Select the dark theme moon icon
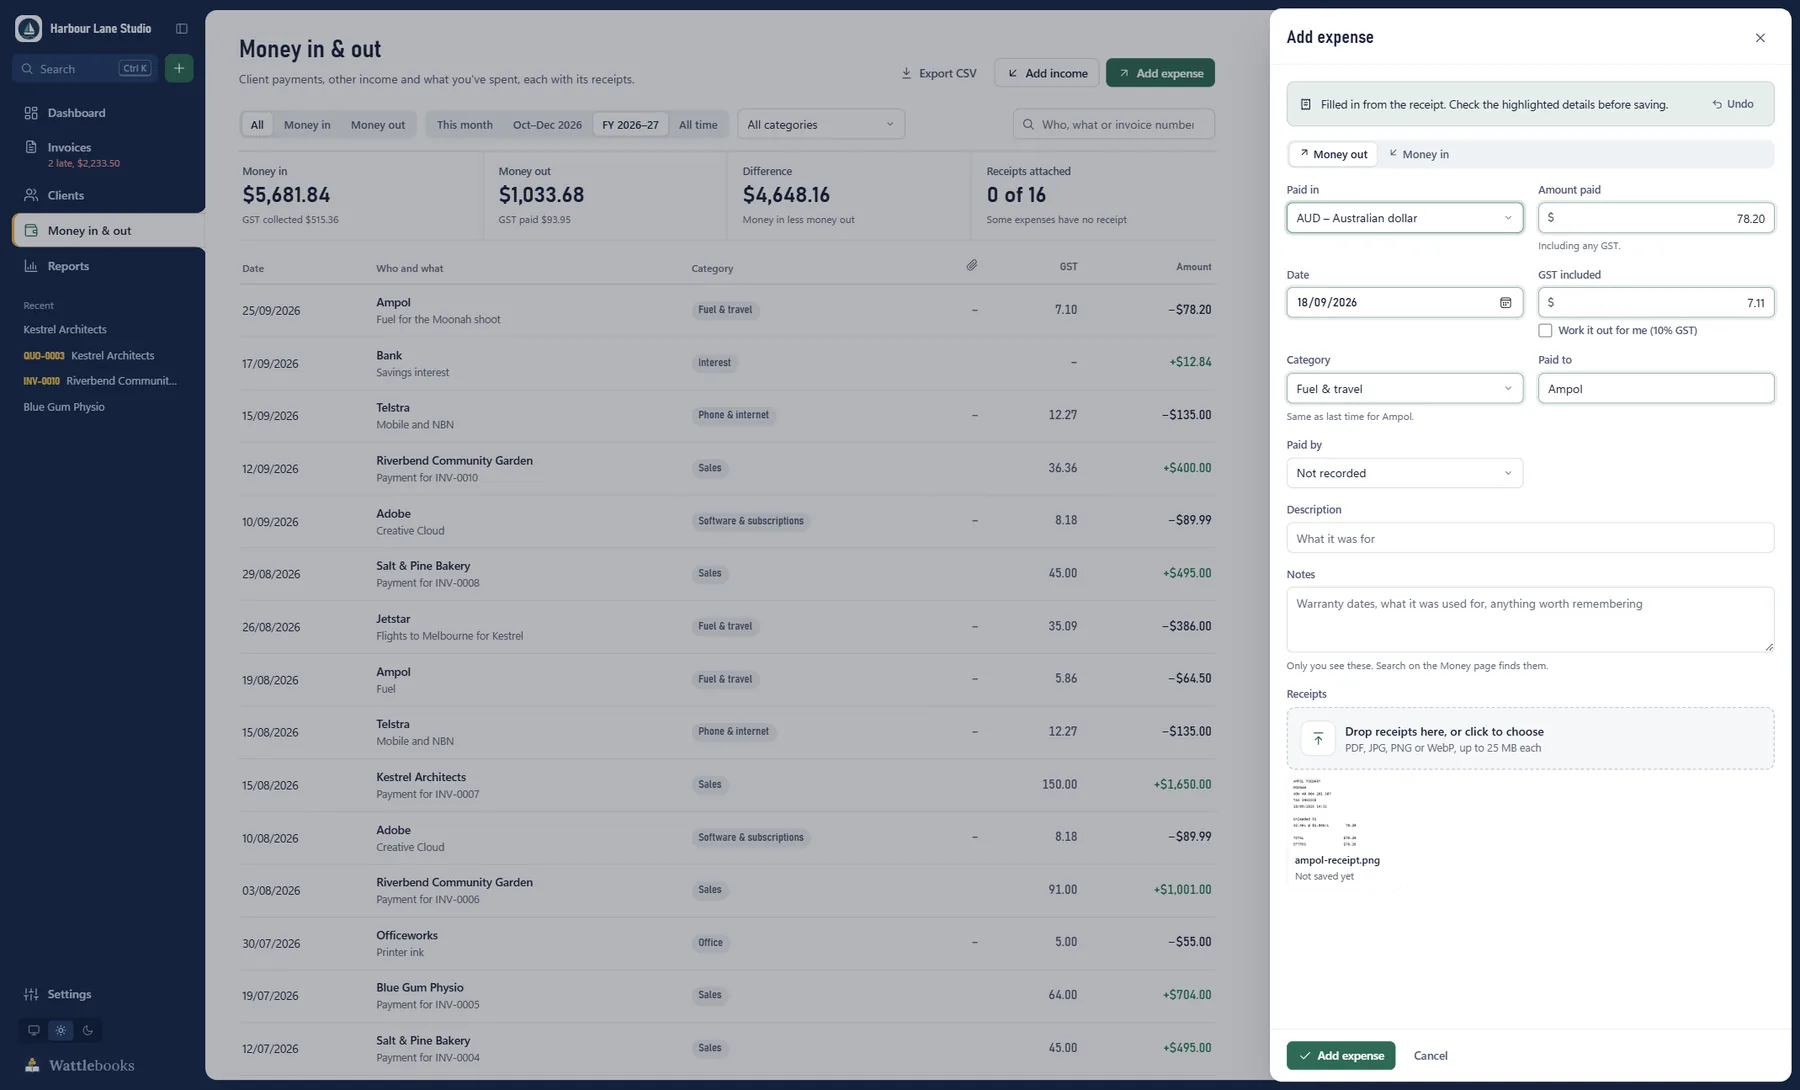Image resolution: width=1800 pixels, height=1090 pixels. pyautogui.click(x=88, y=1030)
